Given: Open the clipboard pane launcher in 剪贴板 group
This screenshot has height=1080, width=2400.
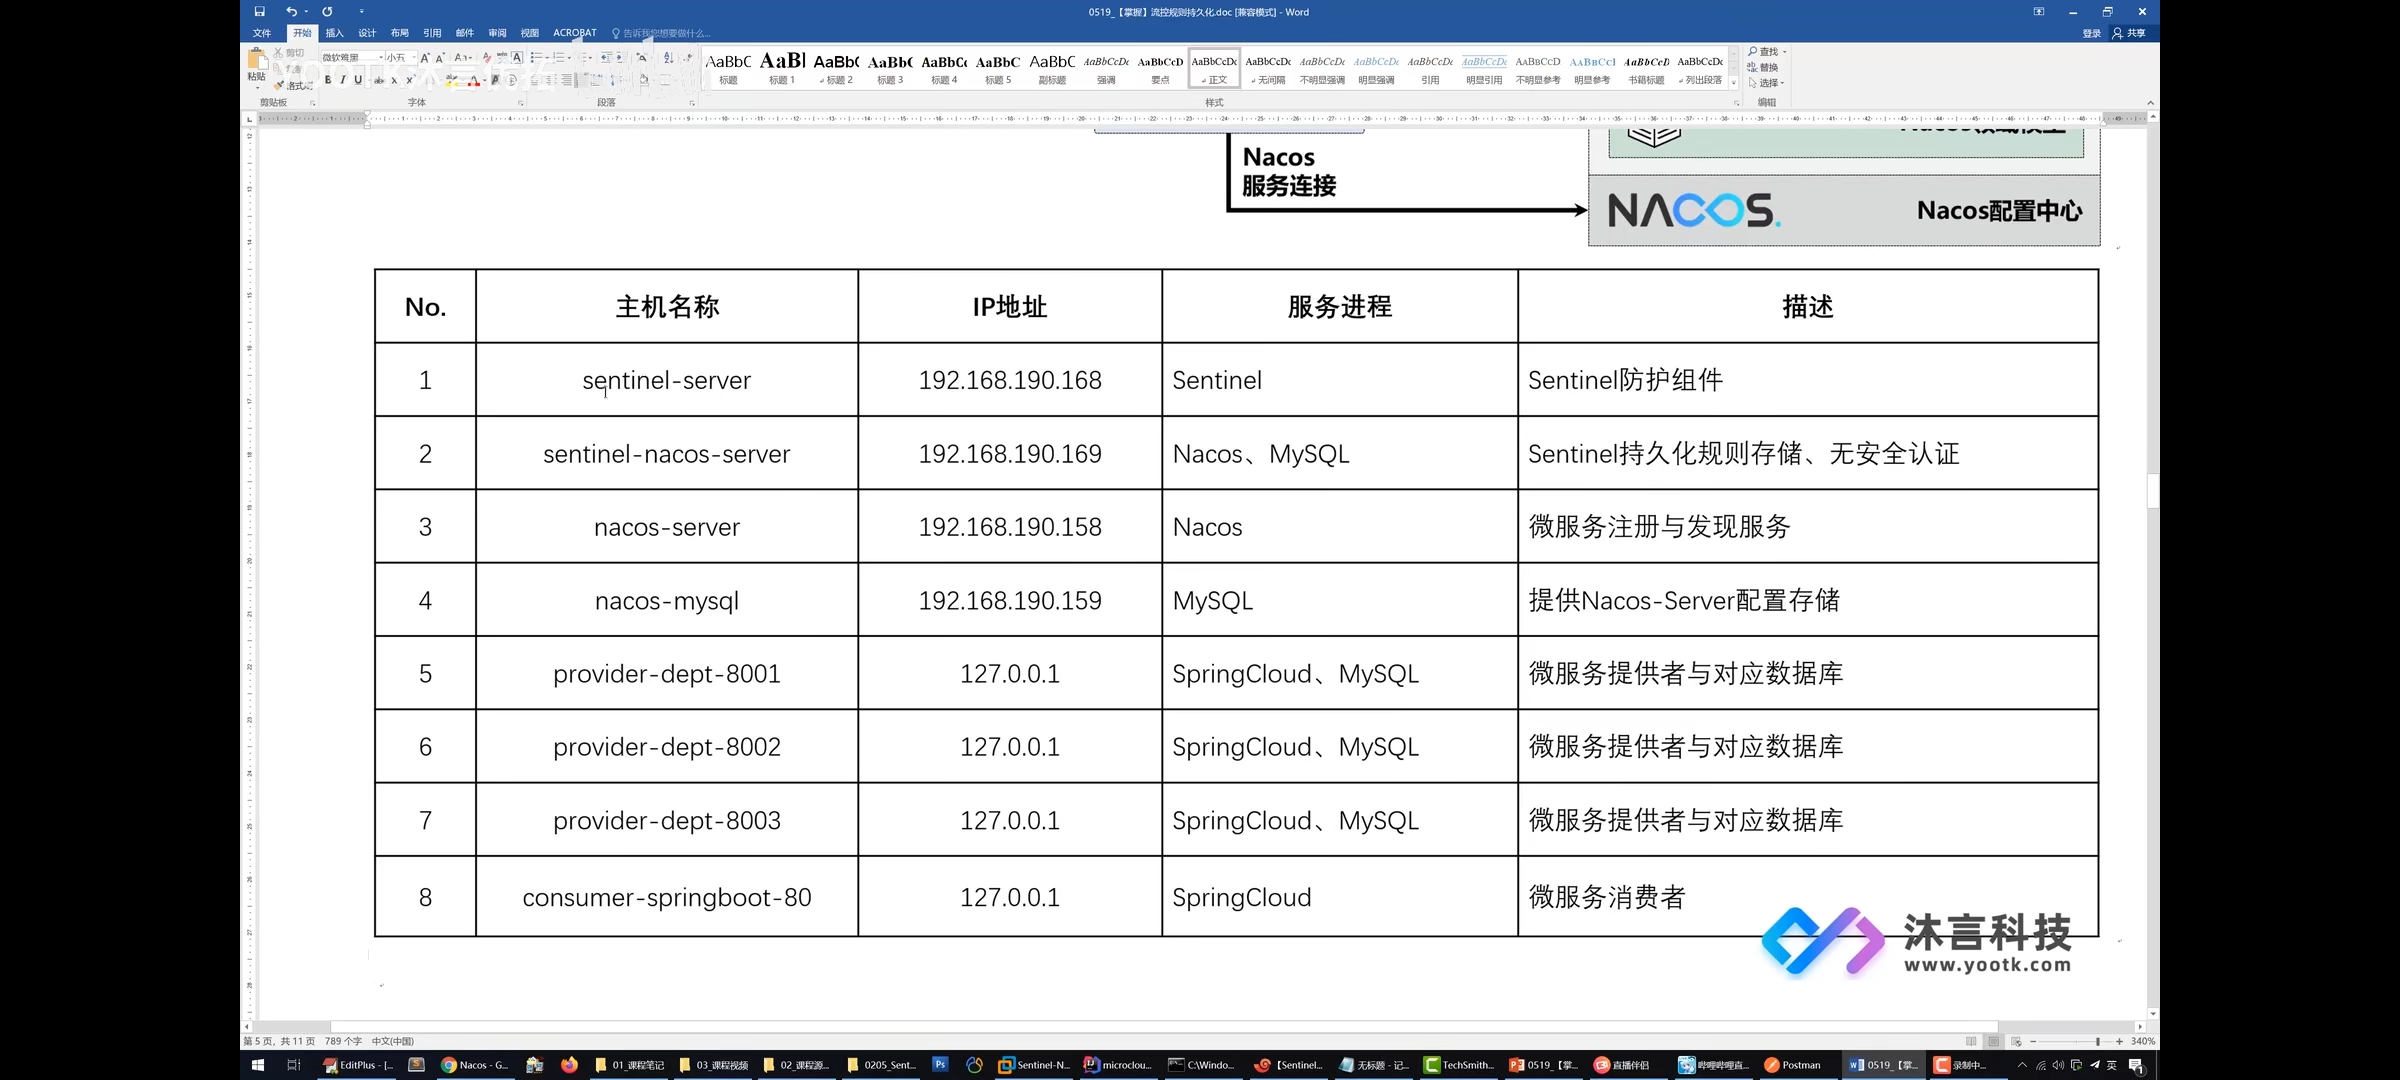Looking at the screenshot, I should point(312,103).
